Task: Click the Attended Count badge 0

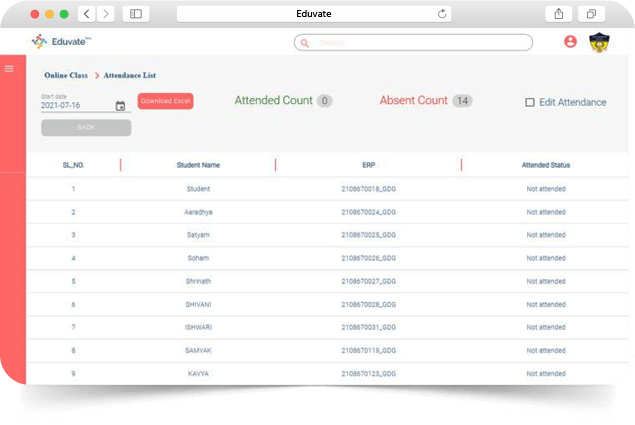Action: point(324,101)
